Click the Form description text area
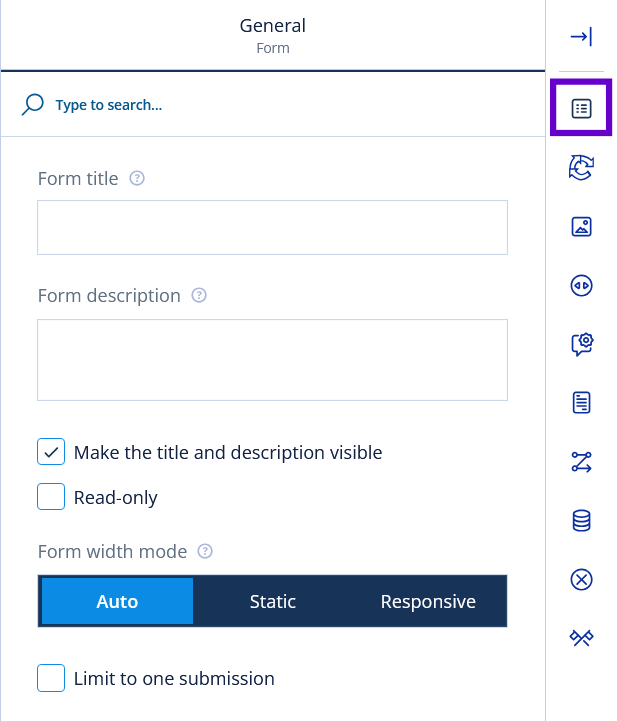This screenshot has height=721, width=617. coord(272,360)
